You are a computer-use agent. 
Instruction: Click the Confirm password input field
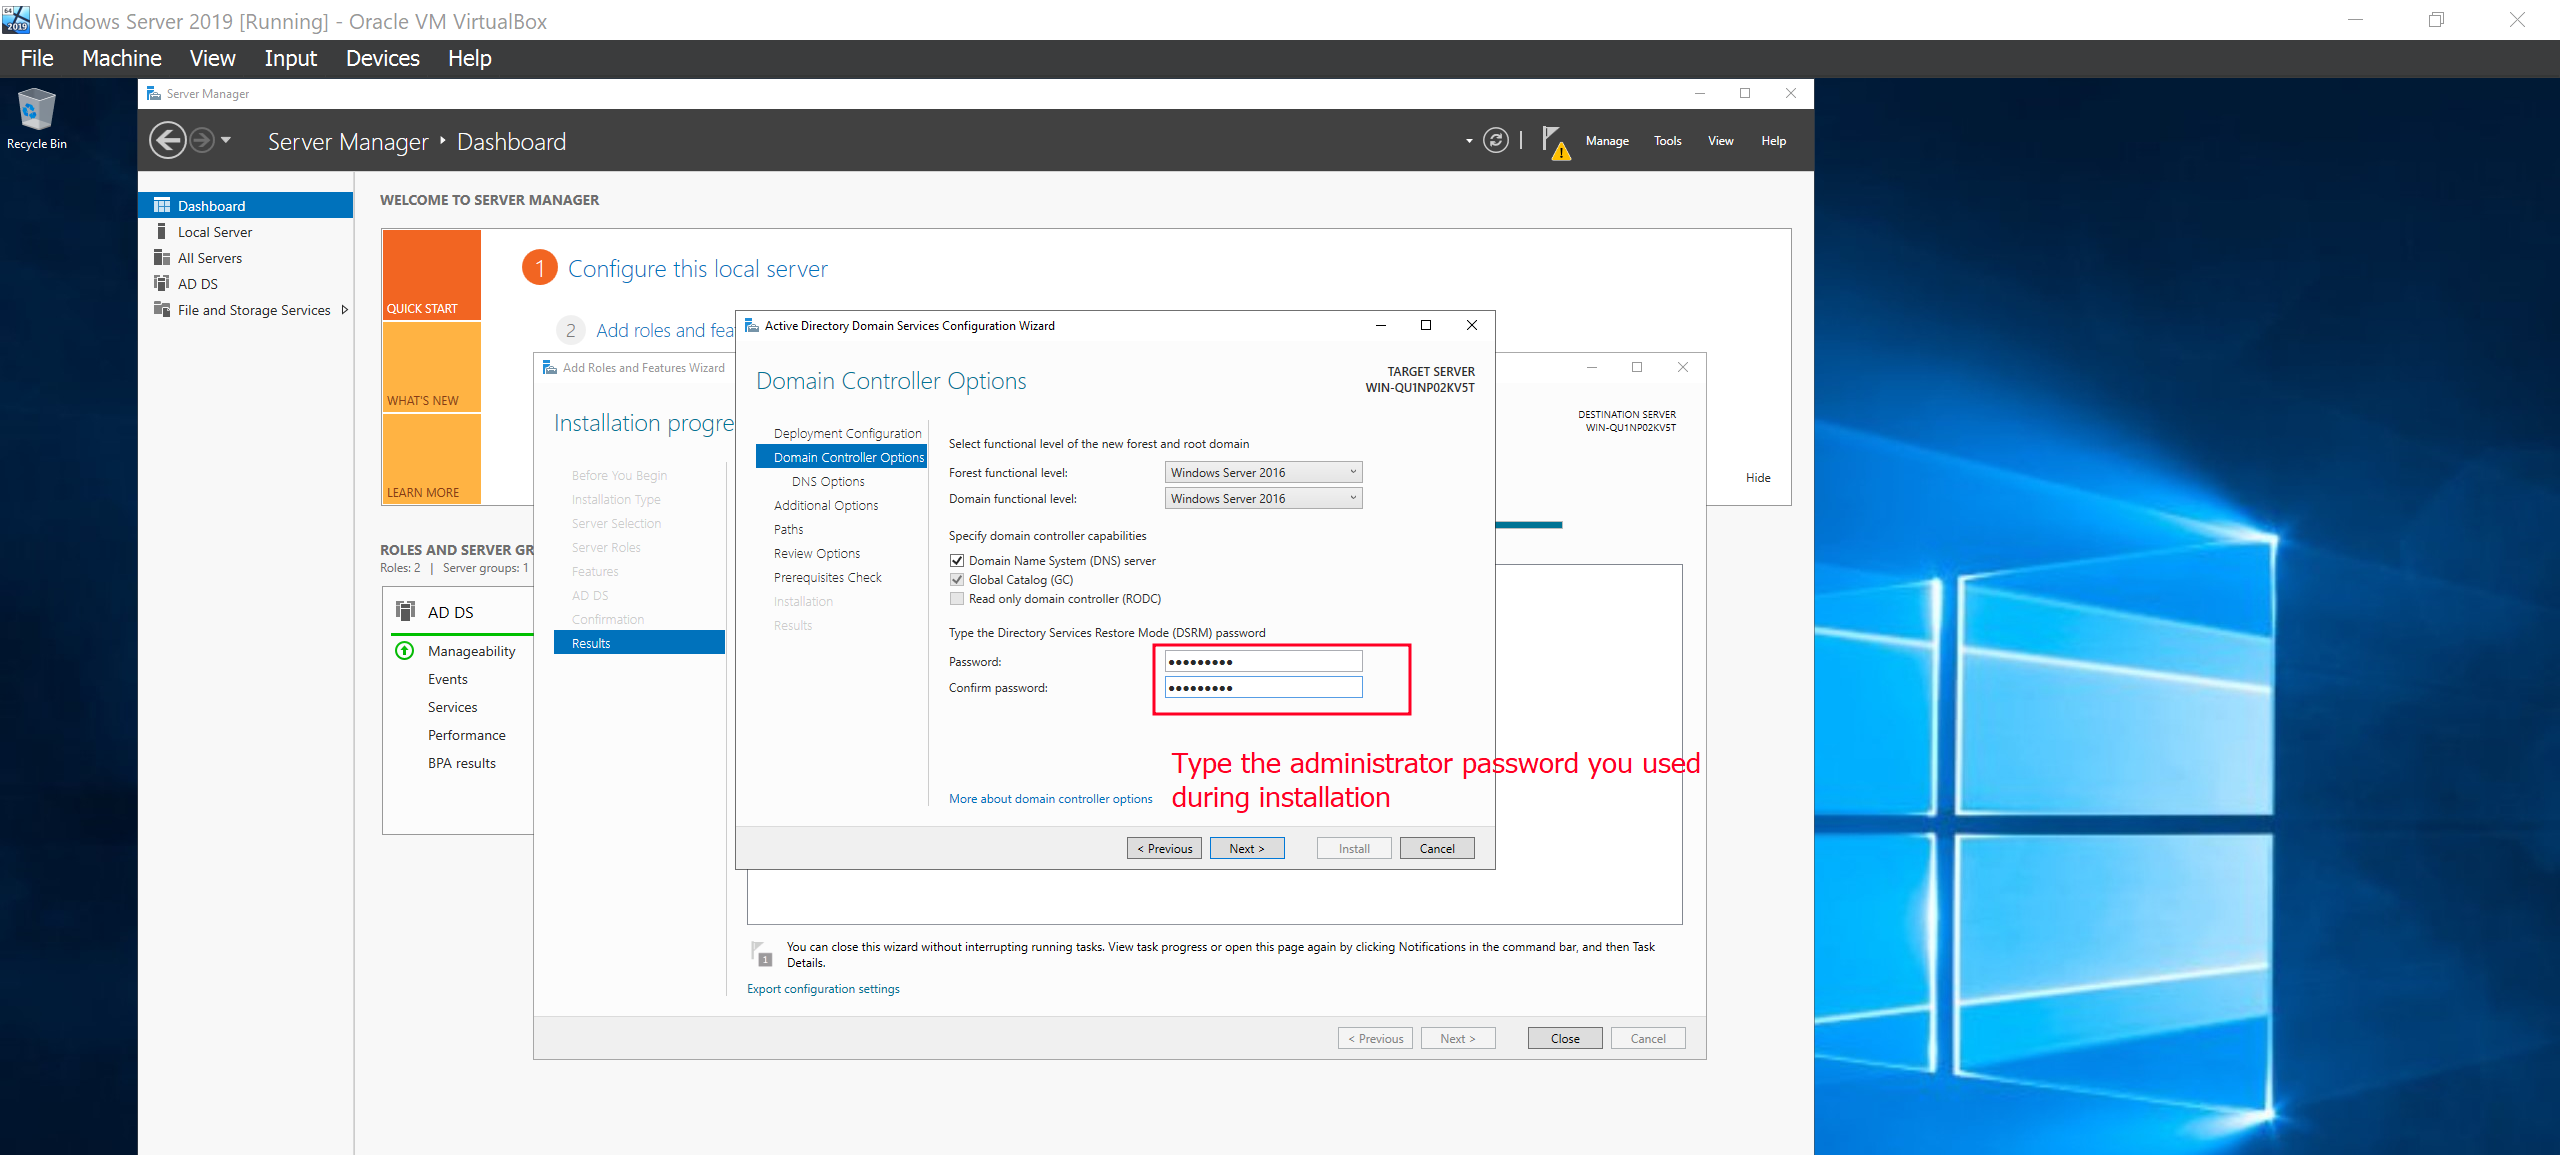1263,687
